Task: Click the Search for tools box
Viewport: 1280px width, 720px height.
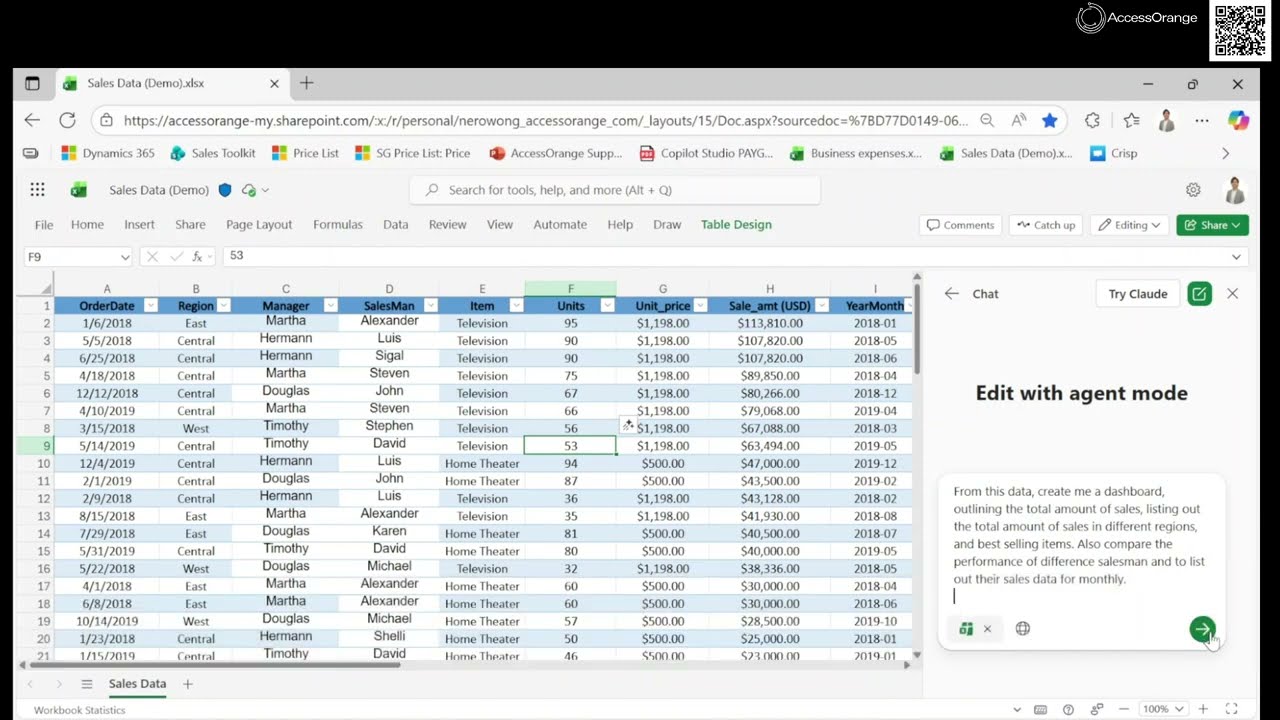Action: point(615,190)
